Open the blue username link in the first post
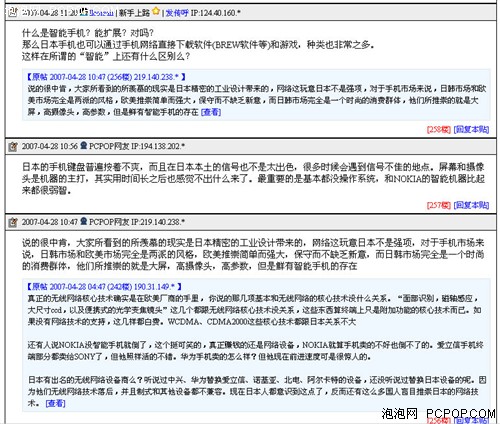500x424 pixels. [101, 13]
